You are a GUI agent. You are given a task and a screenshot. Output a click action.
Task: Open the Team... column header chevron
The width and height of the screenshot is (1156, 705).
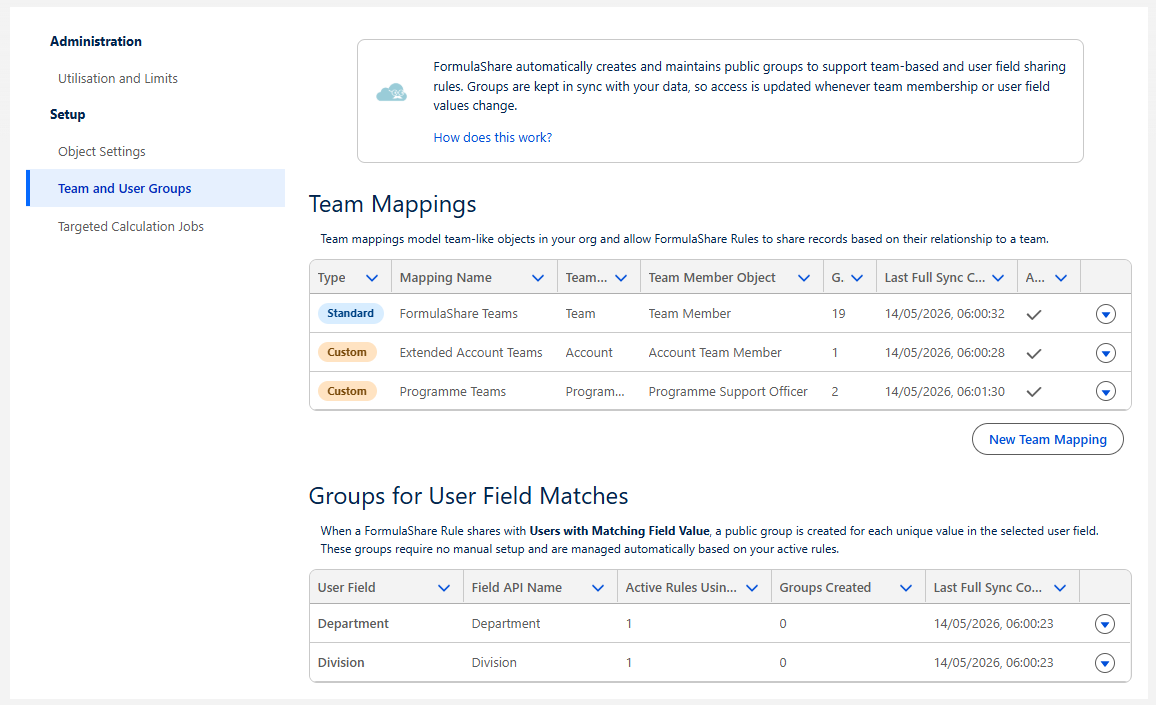pyautogui.click(x=621, y=278)
